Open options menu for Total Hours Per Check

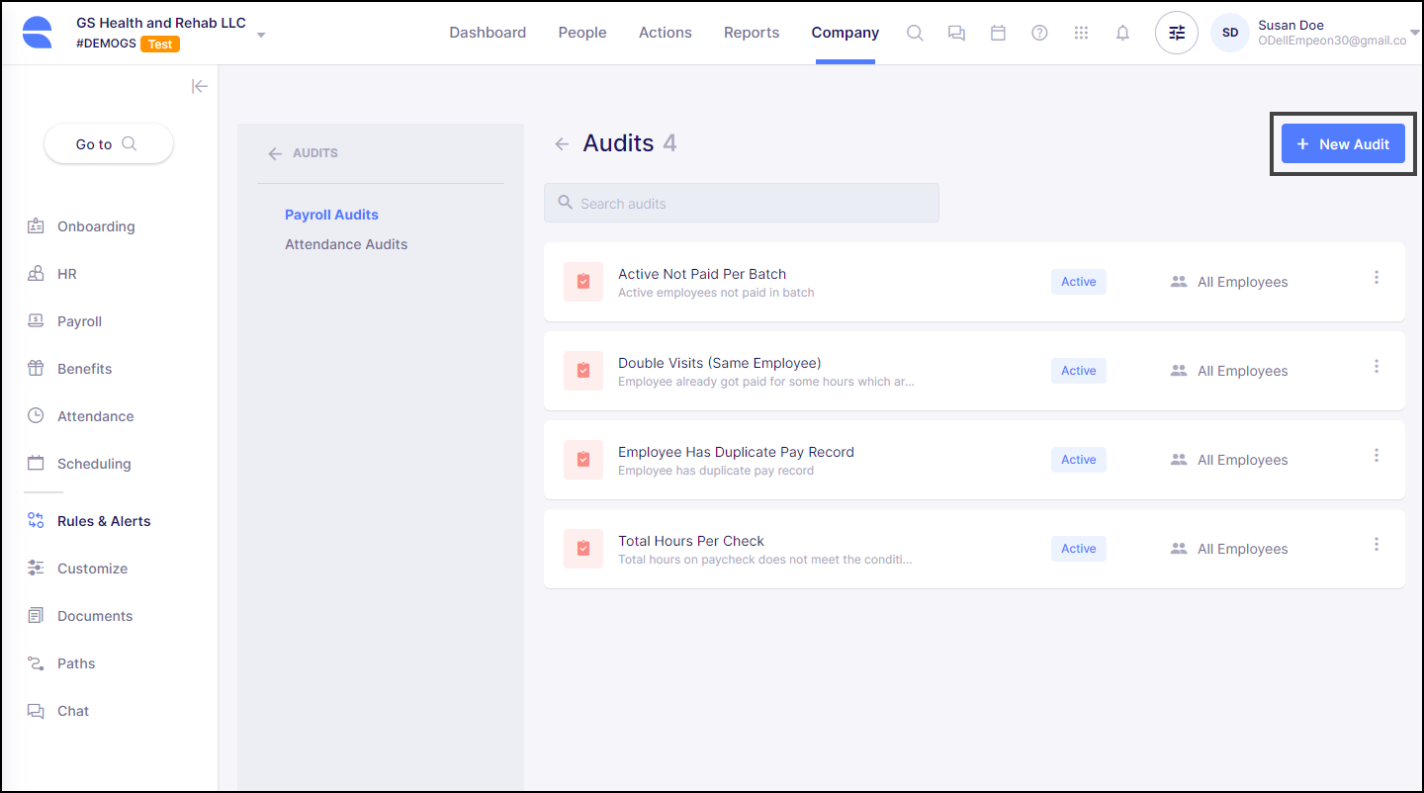coord(1376,545)
